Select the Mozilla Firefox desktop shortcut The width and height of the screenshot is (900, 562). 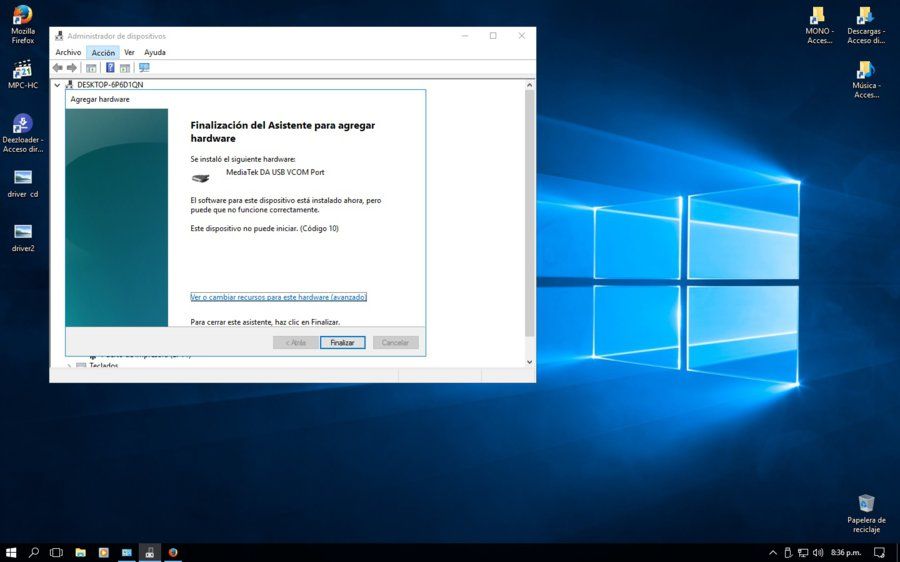coord(22,25)
